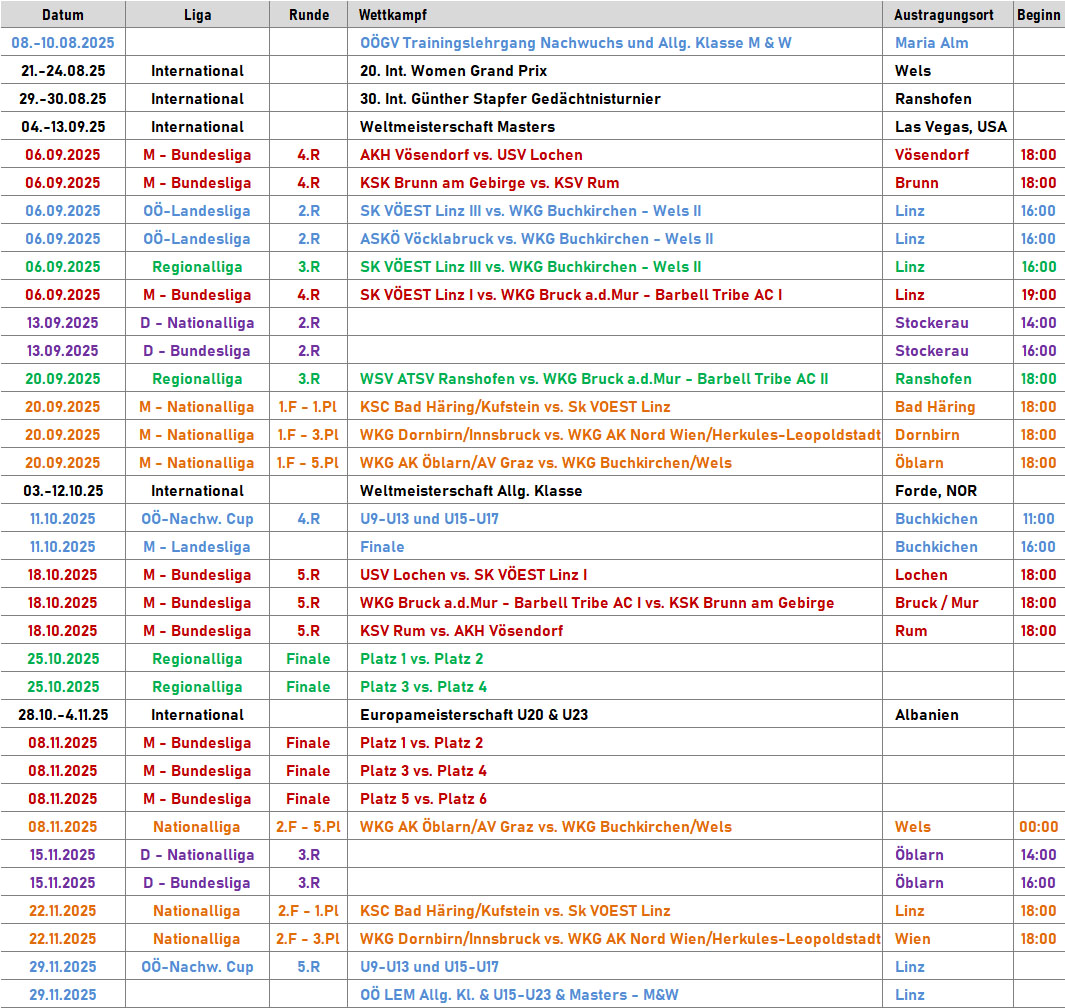Select the blue SK VÖEST Linz III Landesliga match

pos(530,211)
